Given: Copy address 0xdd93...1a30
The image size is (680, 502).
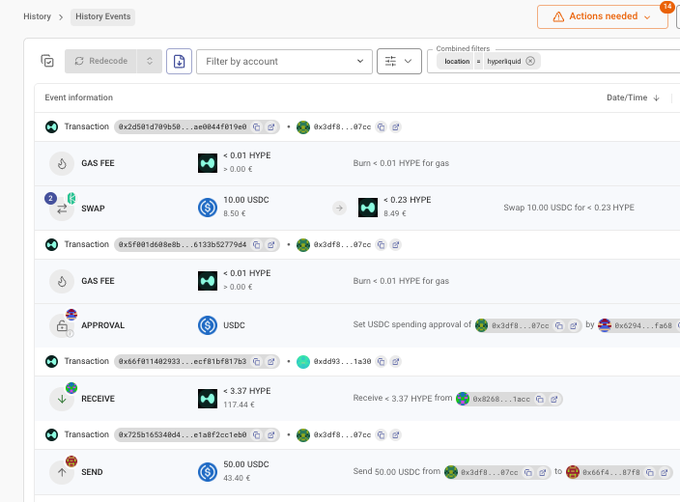Looking at the screenshot, I should tap(381, 362).
